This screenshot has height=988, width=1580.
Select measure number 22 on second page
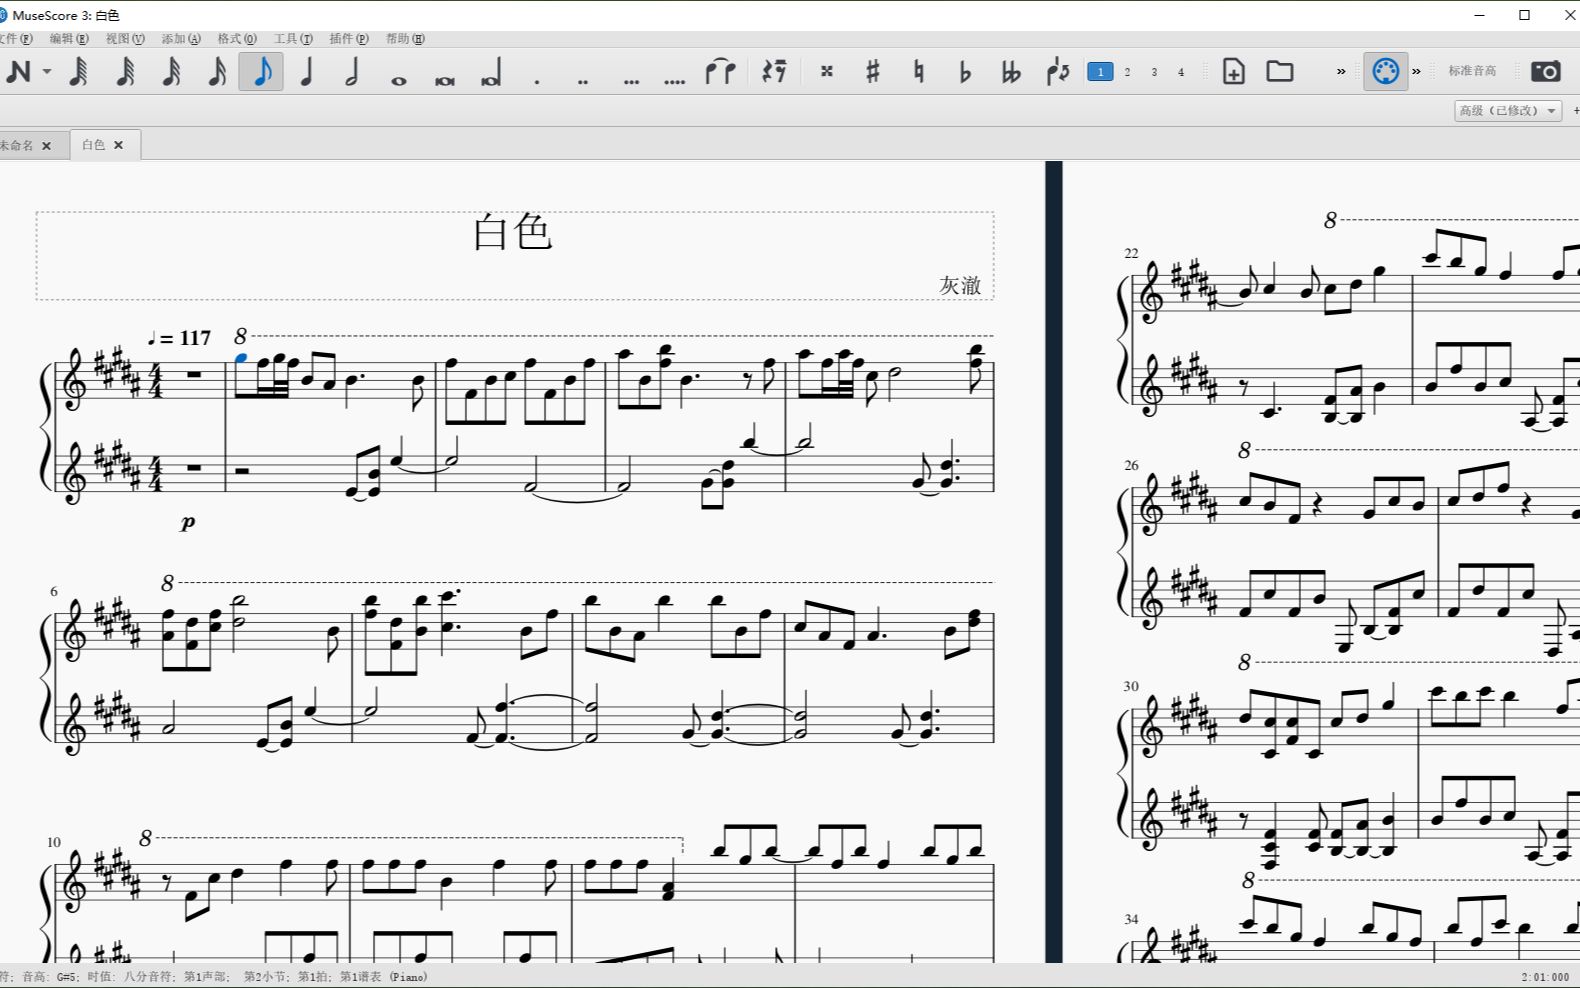click(x=1131, y=253)
